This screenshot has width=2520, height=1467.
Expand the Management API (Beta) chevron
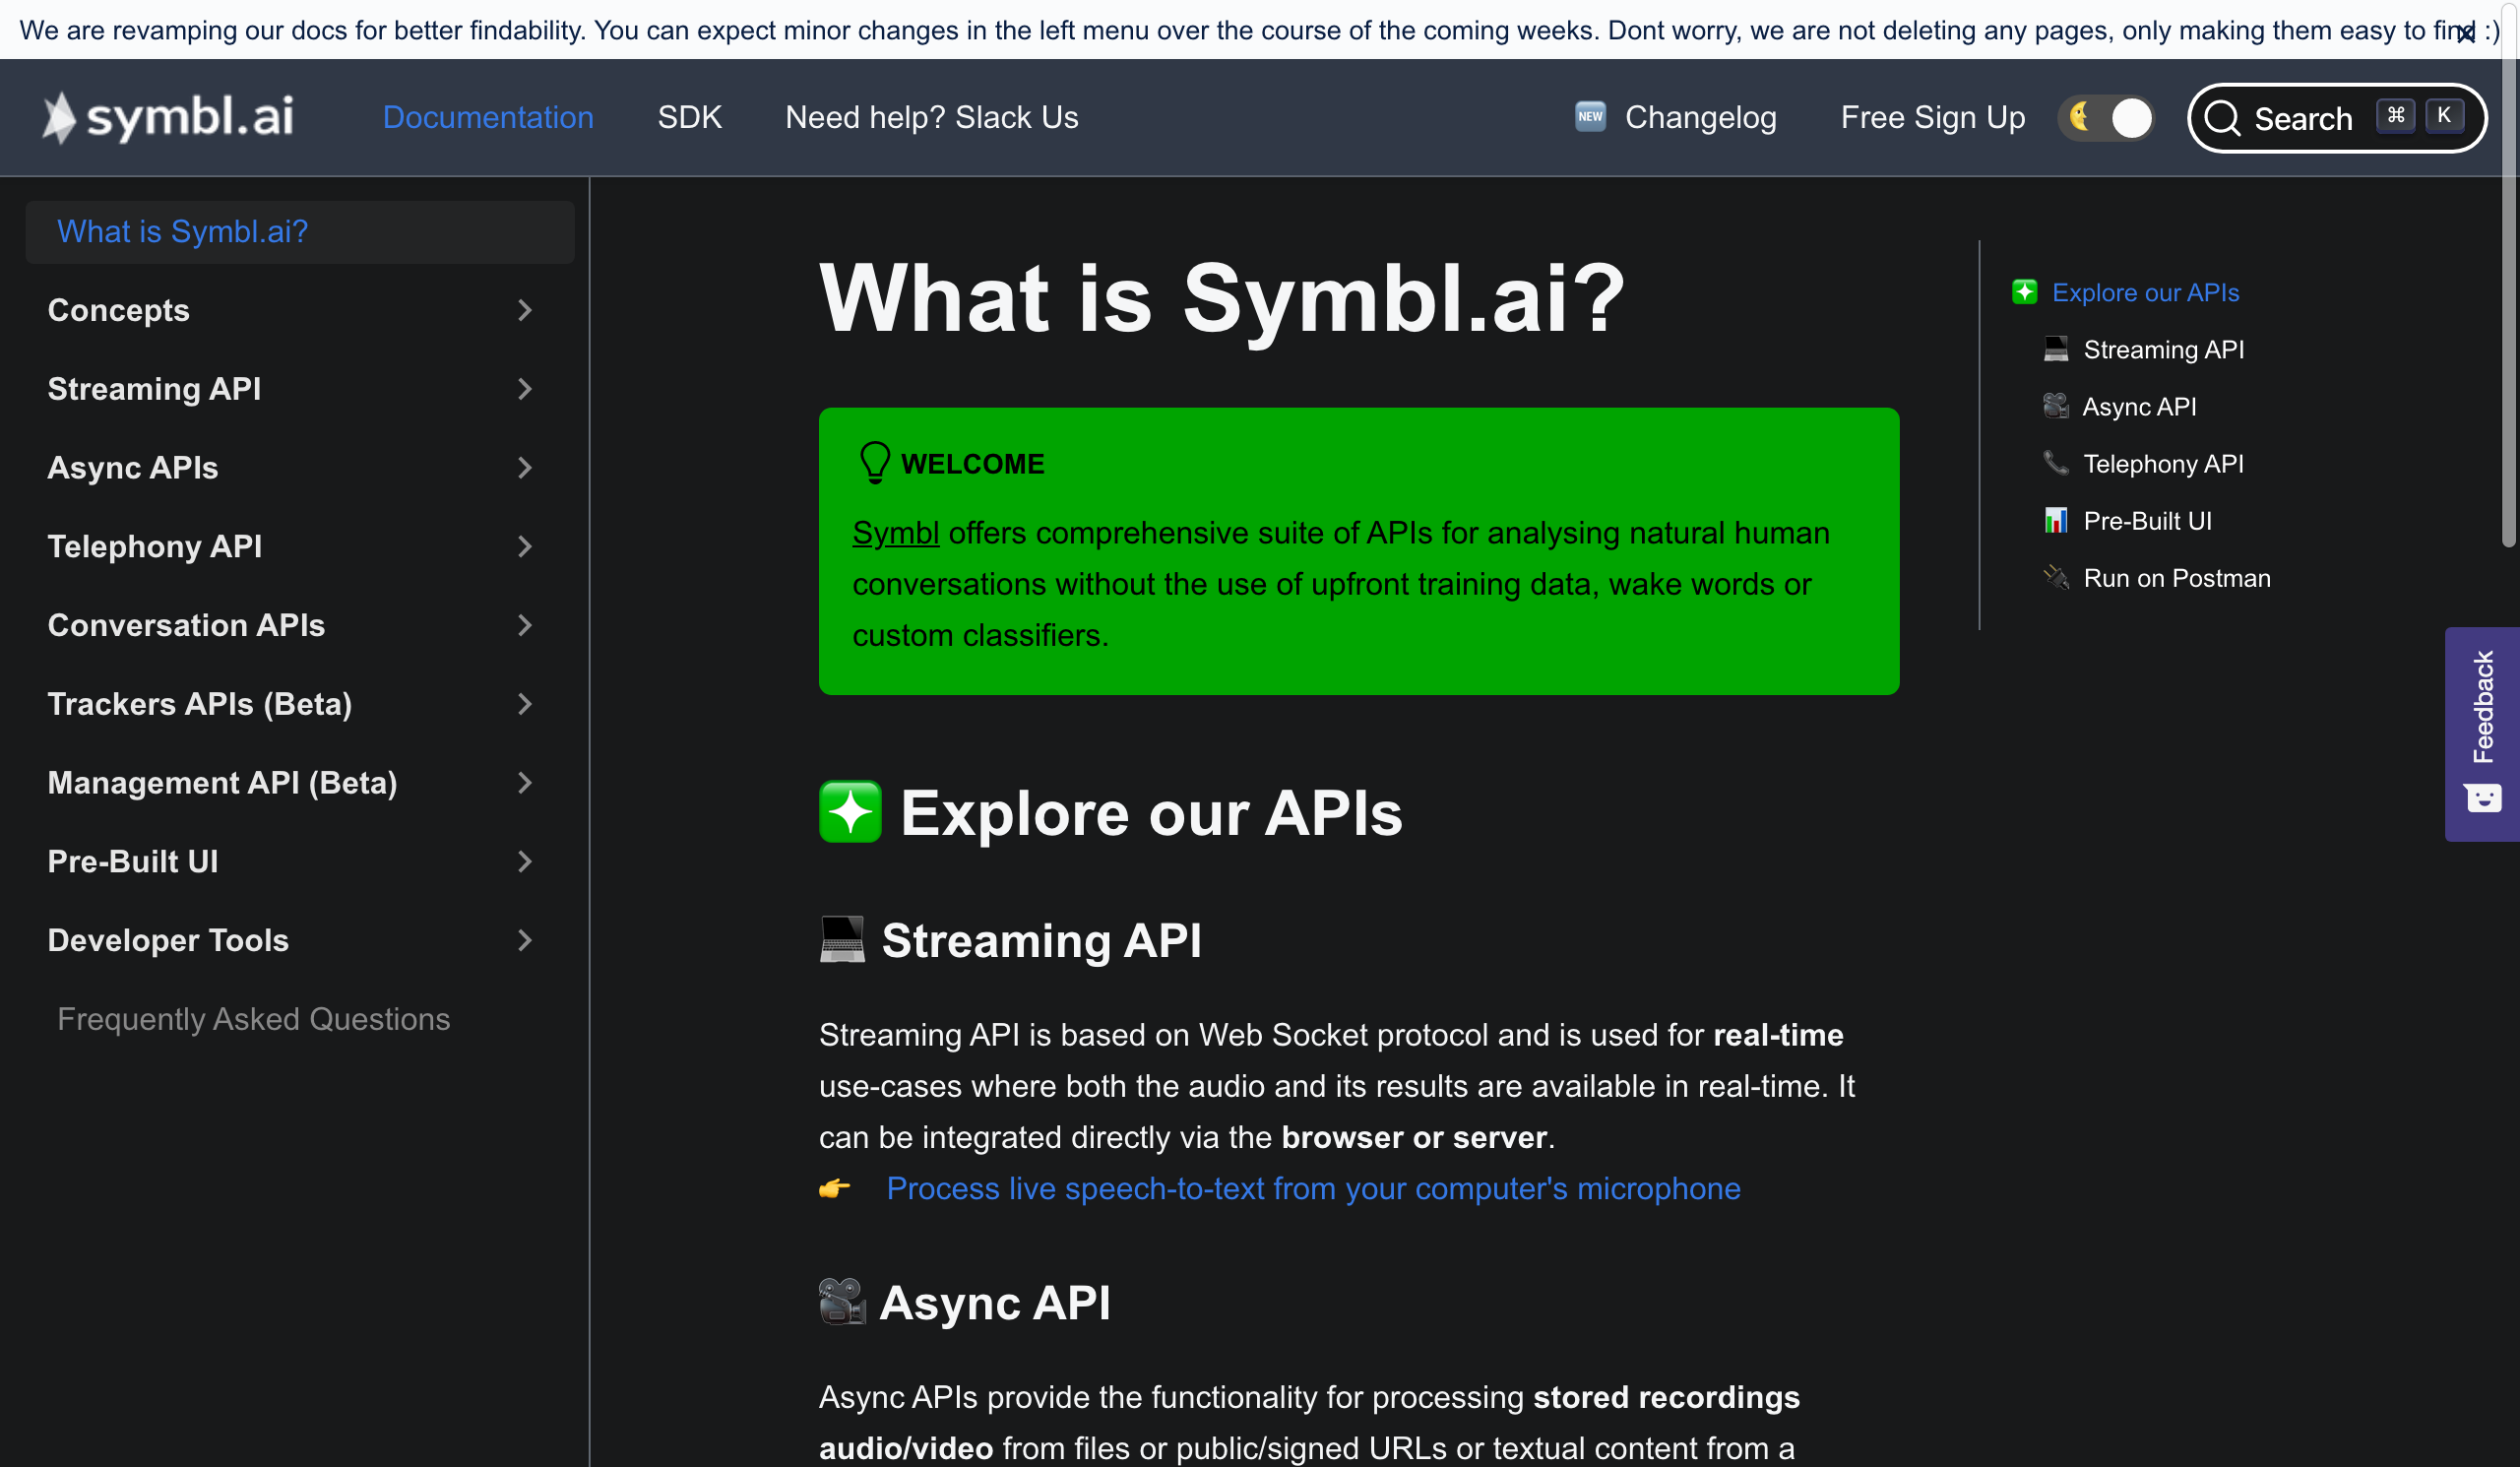[x=525, y=783]
